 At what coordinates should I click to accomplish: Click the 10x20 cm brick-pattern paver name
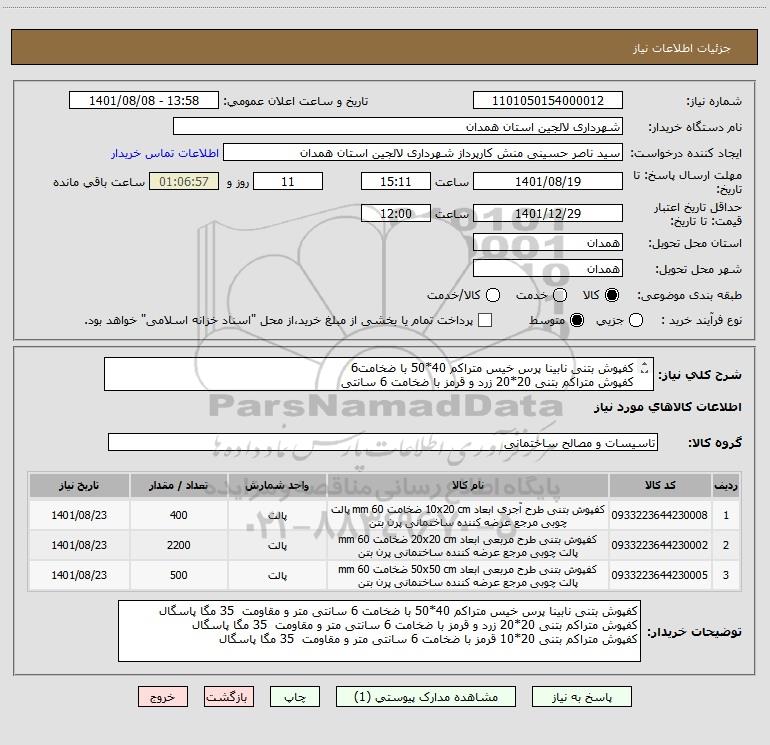(468, 516)
